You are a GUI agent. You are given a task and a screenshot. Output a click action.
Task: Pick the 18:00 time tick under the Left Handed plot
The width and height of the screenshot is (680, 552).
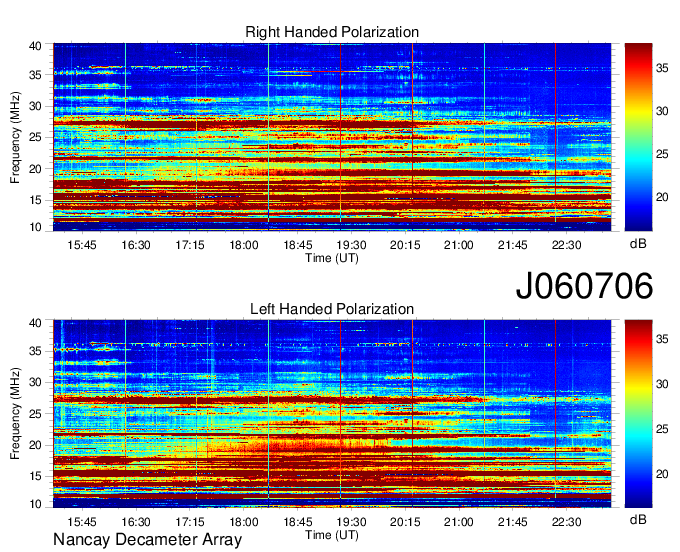244,522
